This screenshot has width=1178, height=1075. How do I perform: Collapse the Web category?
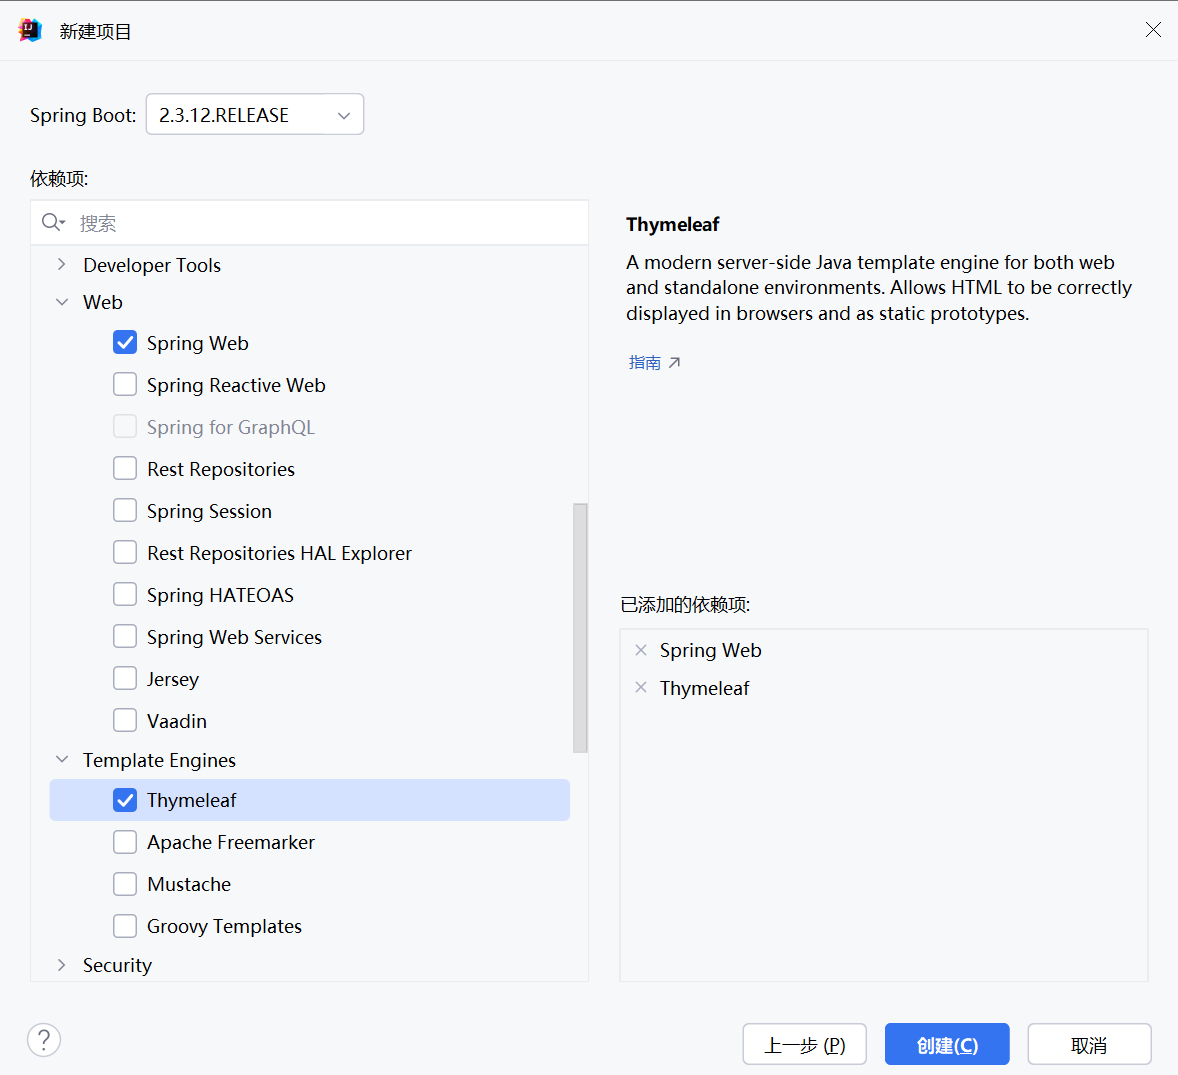click(62, 302)
